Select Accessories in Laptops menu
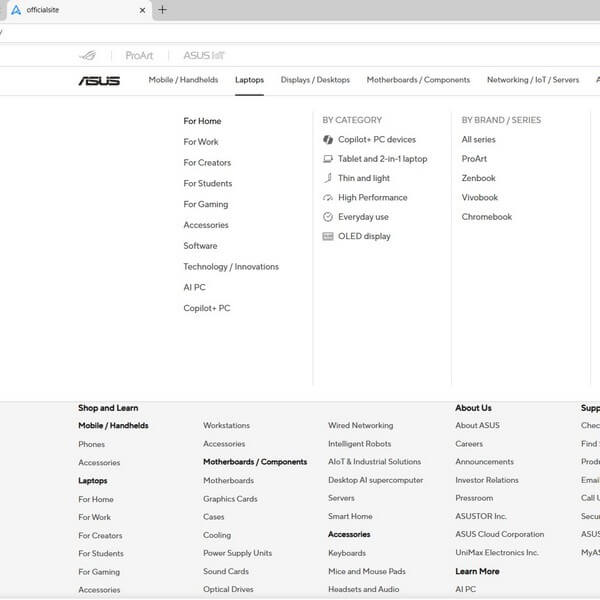Image resolution: width=600 pixels, height=600 pixels. pyautogui.click(x=206, y=225)
